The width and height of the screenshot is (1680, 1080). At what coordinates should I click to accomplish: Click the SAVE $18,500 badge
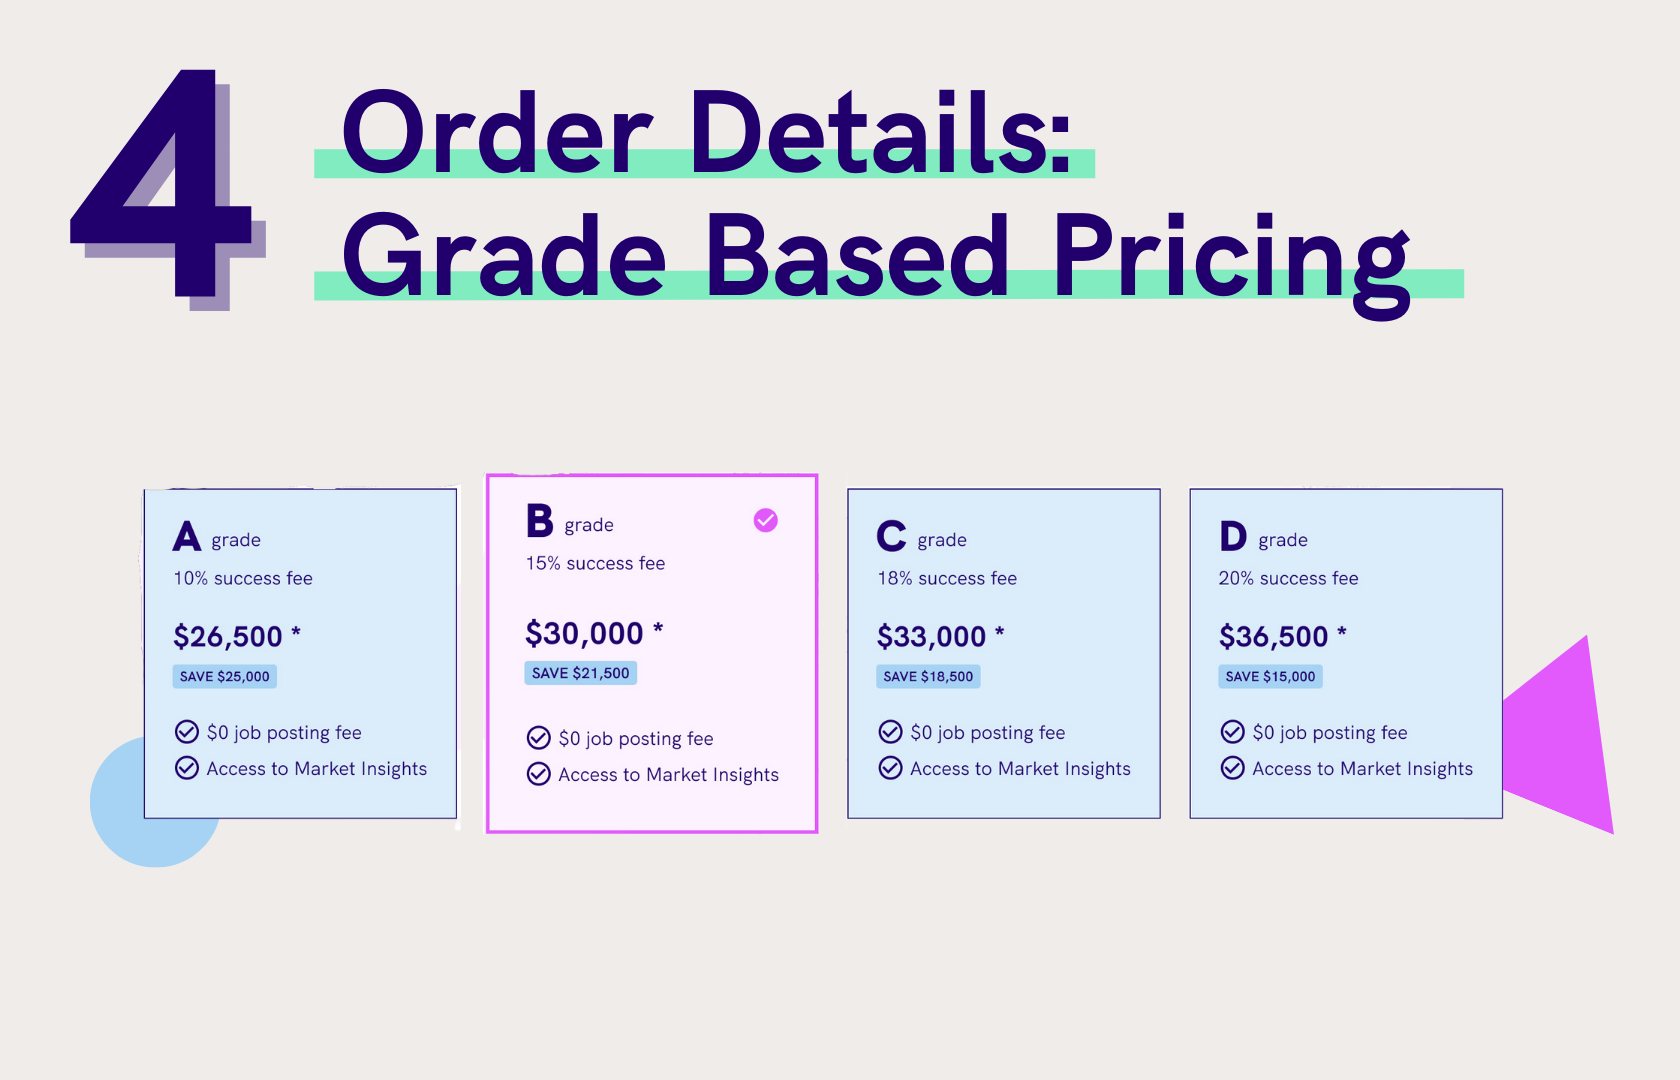pos(928,676)
